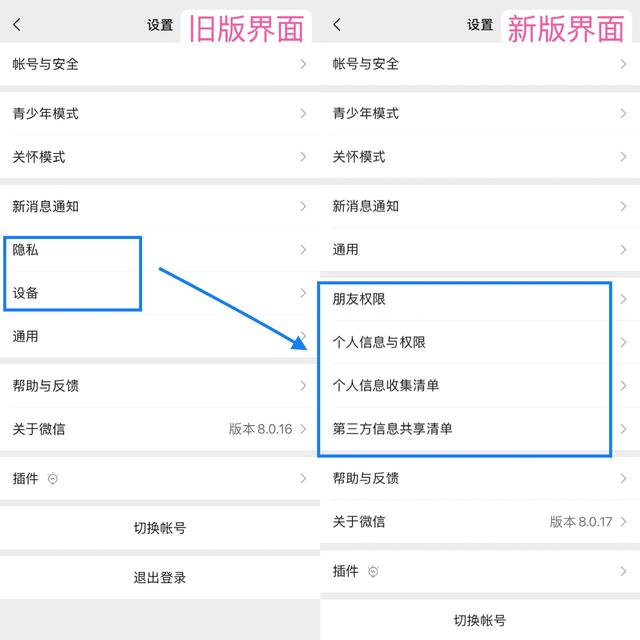Click chevron beside 个人信息收集清单 row
The width and height of the screenshot is (640, 640).
[x=623, y=385]
